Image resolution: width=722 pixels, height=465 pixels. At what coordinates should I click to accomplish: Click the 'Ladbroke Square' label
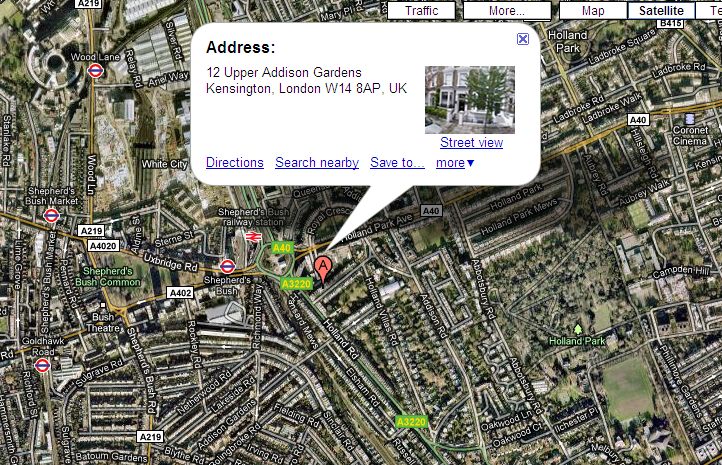click(x=622, y=46)
